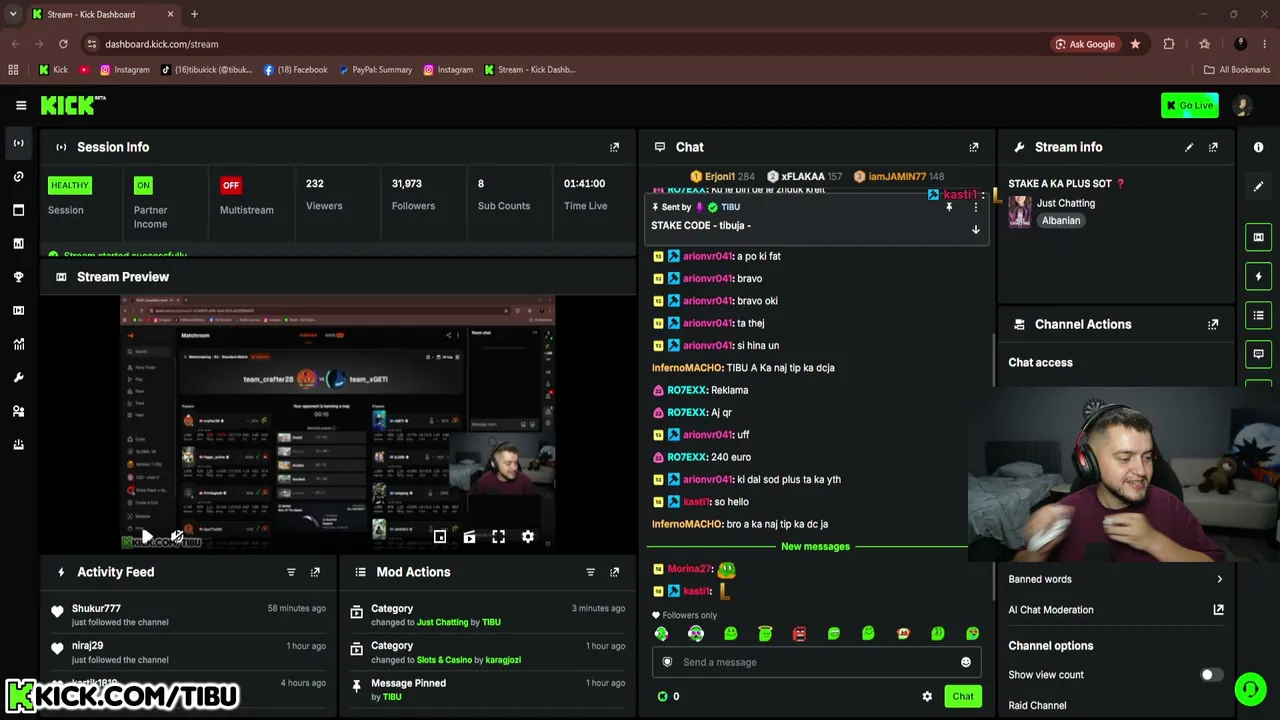The image size is (1280, 720).
Task: Open chat settings gear icon
Action: 927,696
